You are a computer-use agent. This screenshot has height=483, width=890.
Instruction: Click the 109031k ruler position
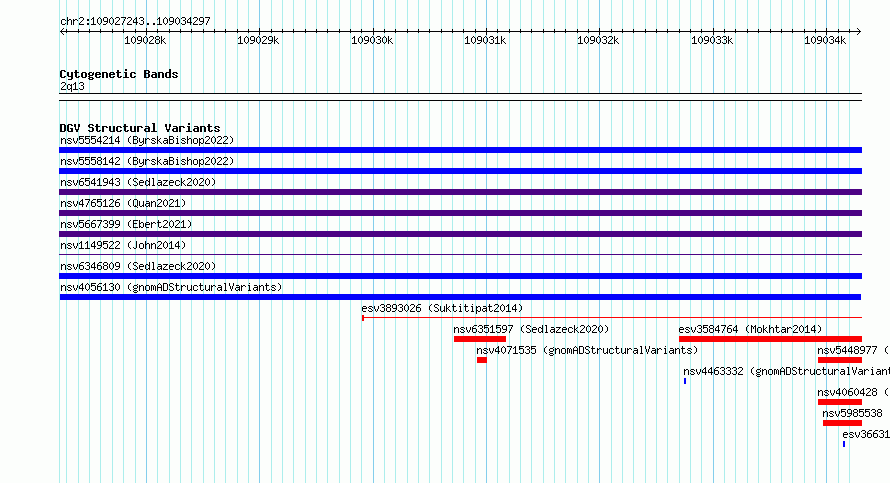click(x=485, y=40)
